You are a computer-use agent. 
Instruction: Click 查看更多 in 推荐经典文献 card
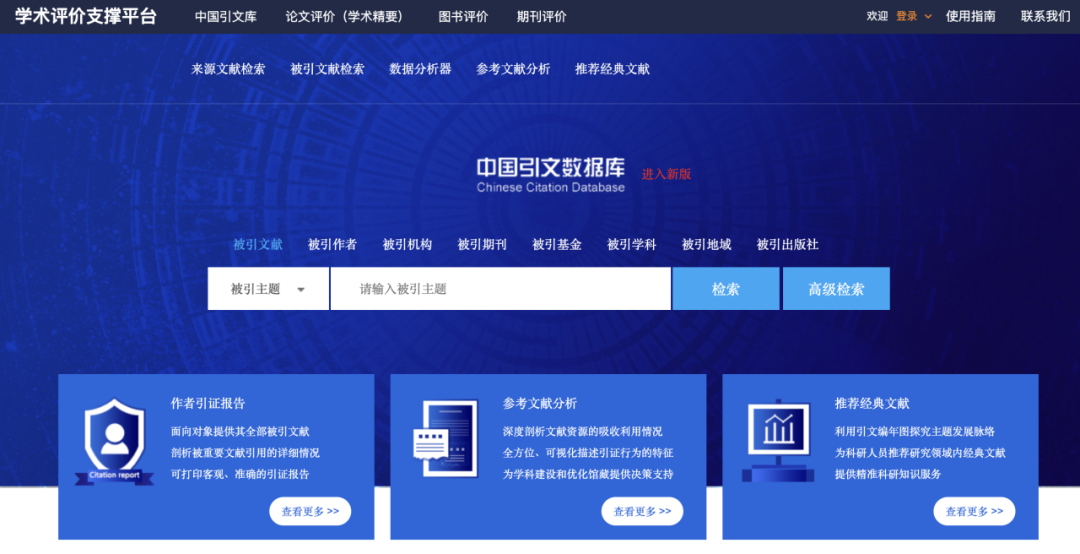coord(974,511)
